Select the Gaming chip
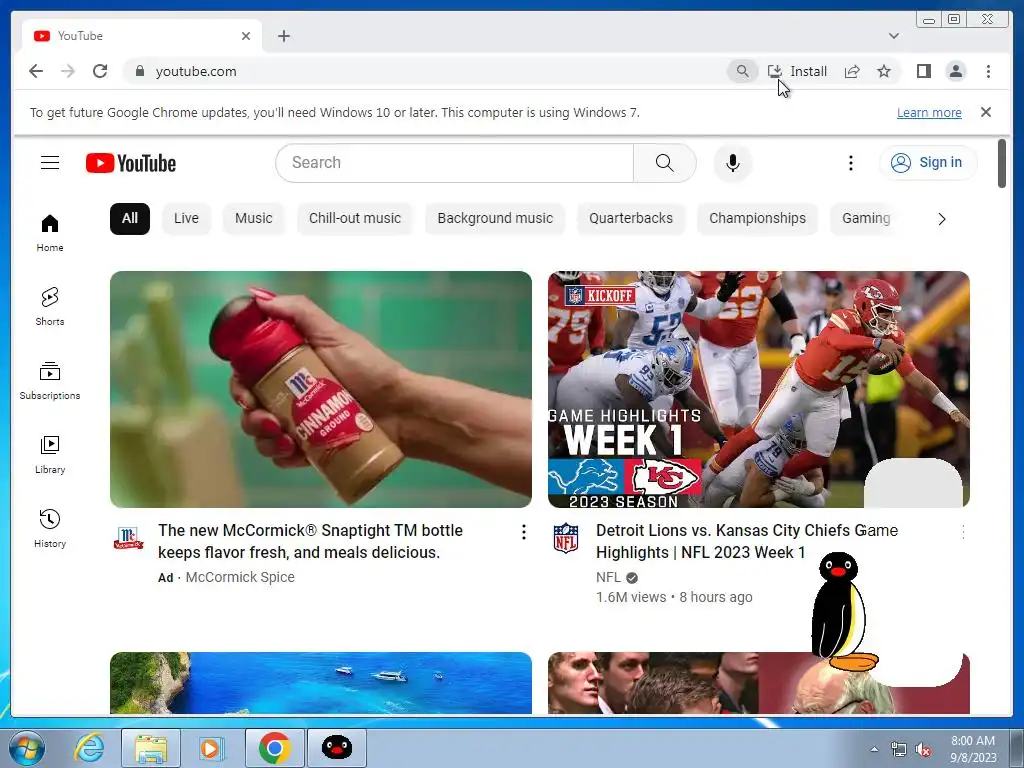 click(866, 218)
